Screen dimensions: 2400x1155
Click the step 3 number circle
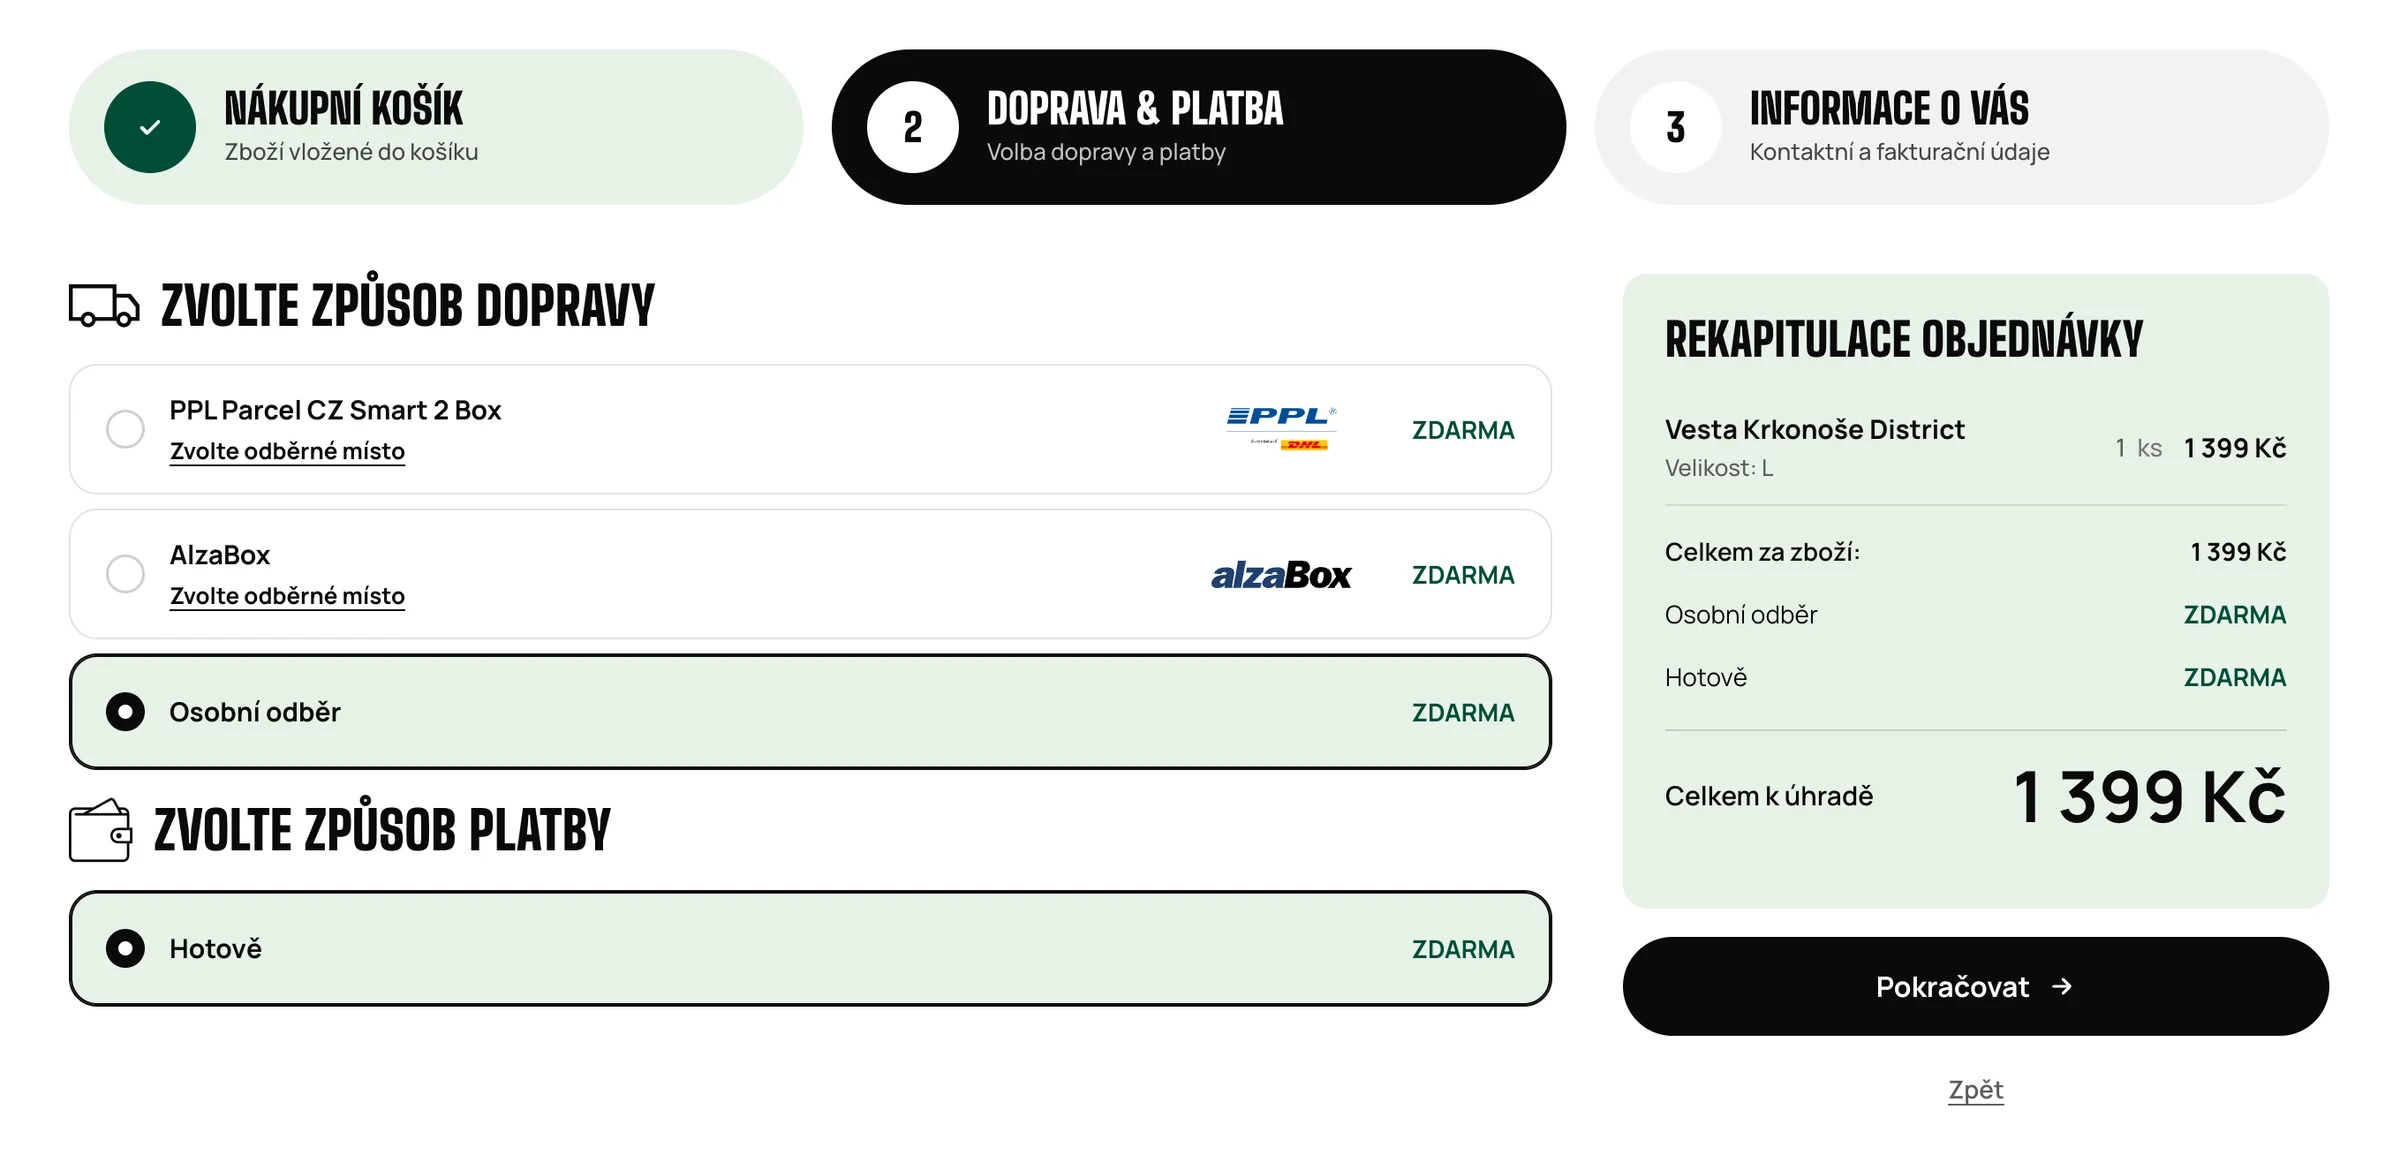coord(1676,127)
